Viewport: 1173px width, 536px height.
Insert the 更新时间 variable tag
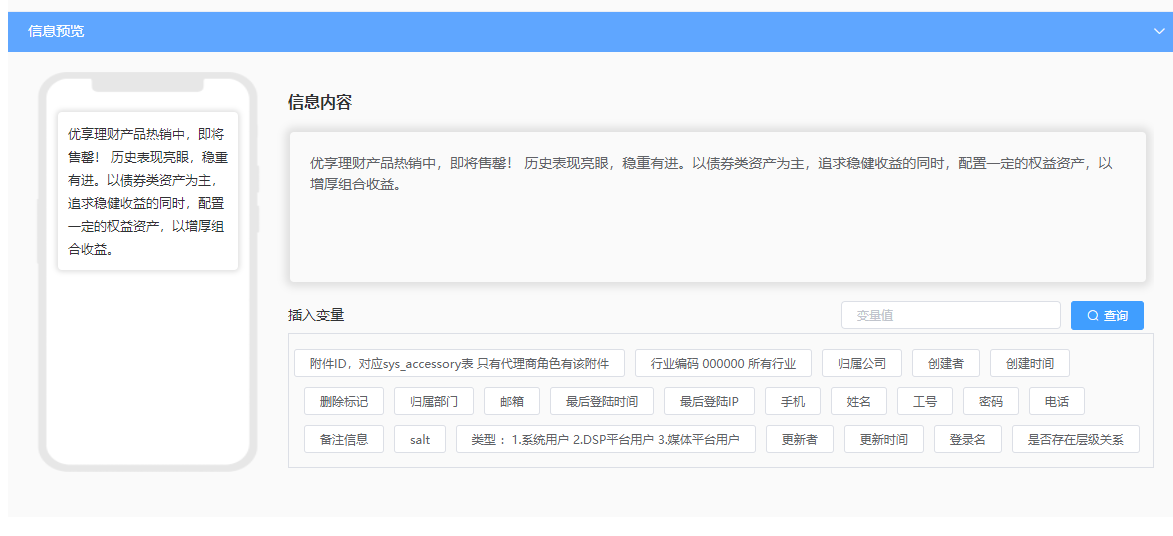point(883,439)
